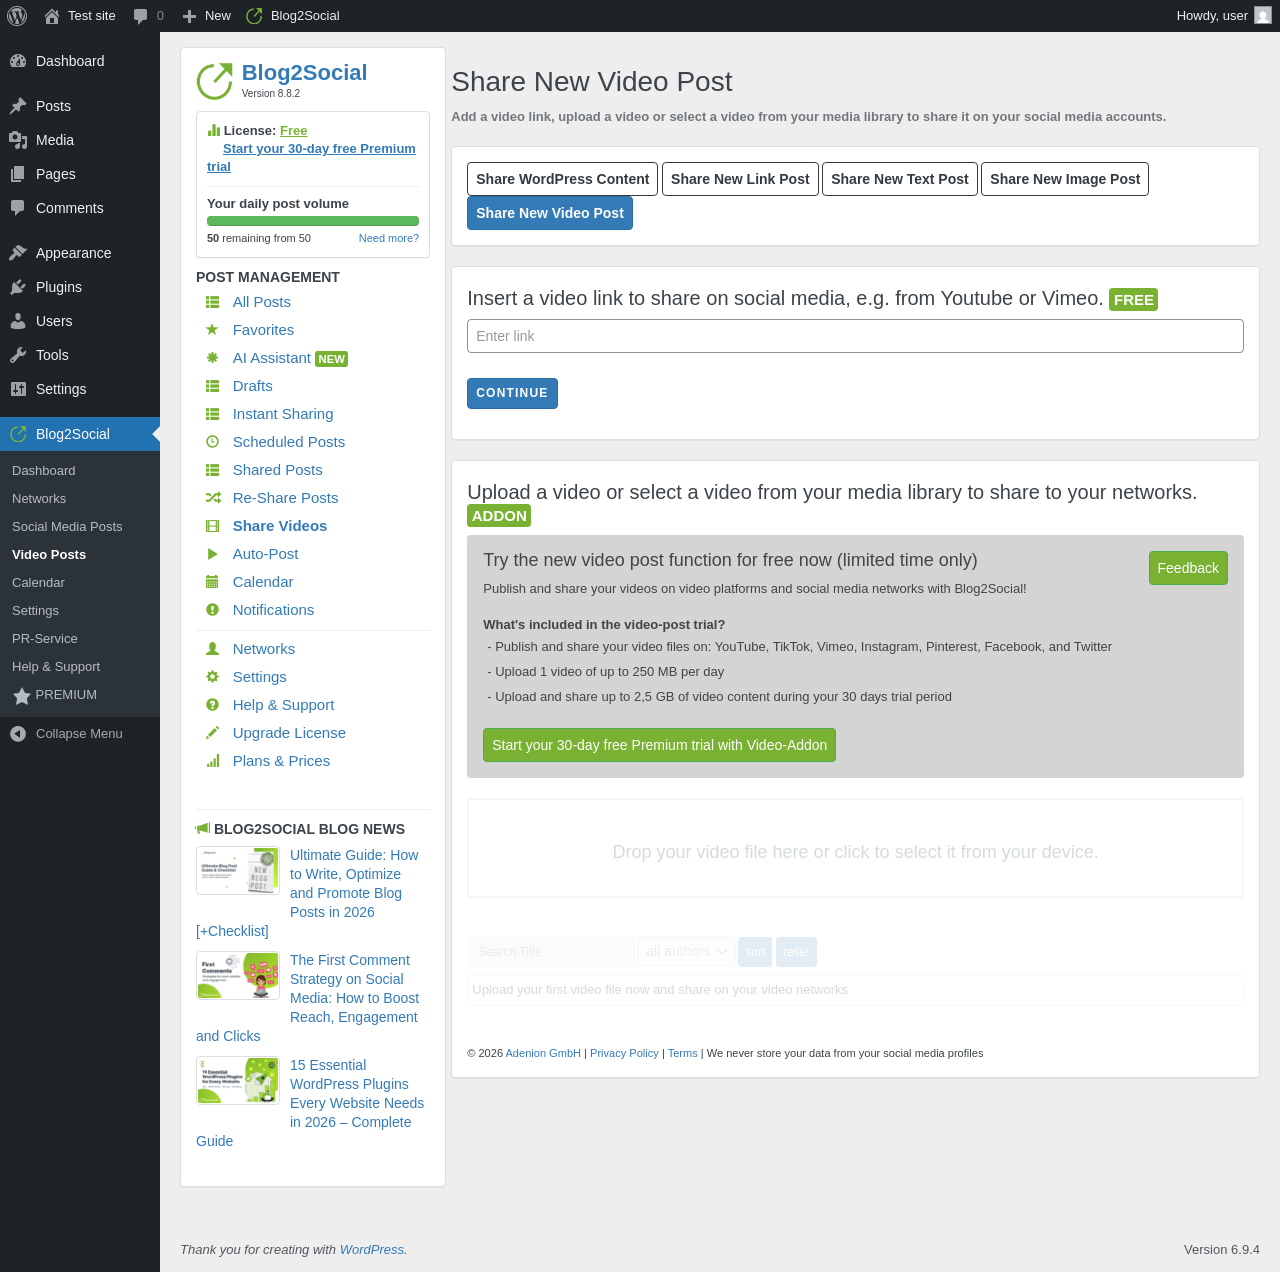This screenshot has height=1272, width=1280.
Task: Click the reset button
Action: pyautogui.click(x=796, y=952)
